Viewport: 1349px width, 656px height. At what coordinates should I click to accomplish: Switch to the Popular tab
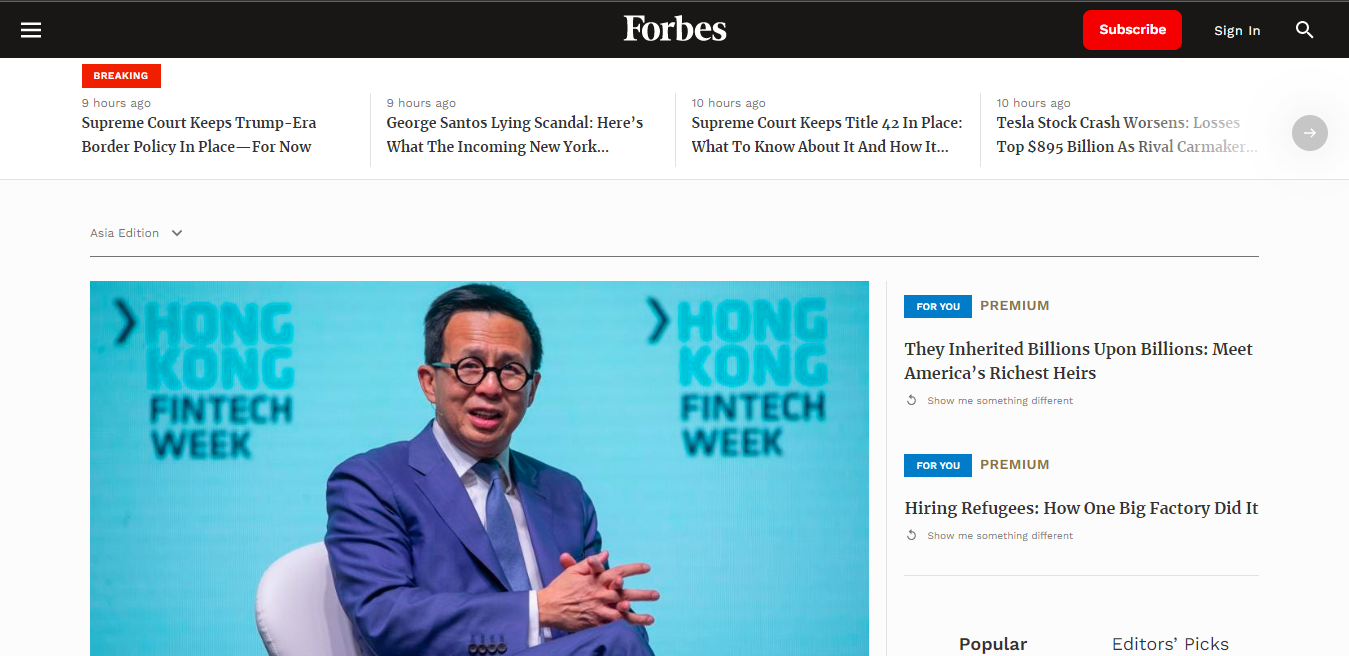(x=992, y=643)
